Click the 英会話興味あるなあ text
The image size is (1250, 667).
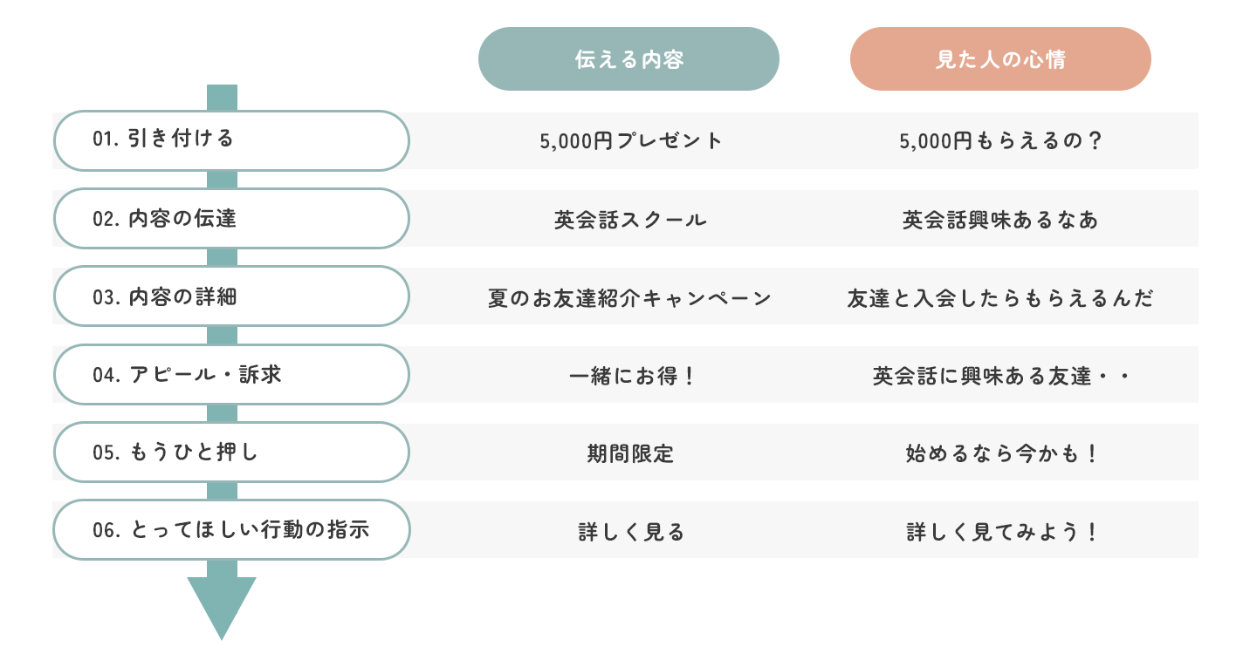coord(1000,219)
